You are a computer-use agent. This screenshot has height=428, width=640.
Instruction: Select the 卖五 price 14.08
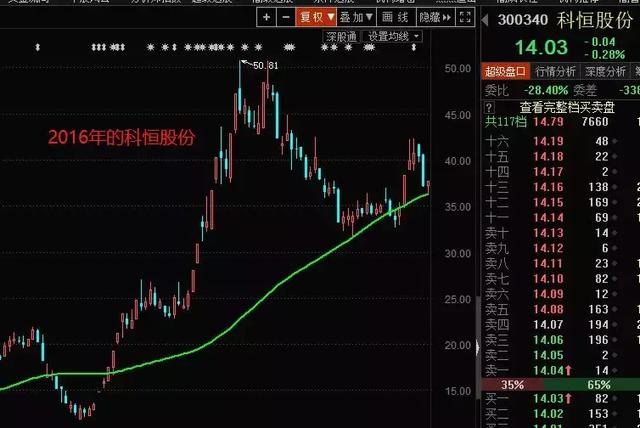pos(548,310)
